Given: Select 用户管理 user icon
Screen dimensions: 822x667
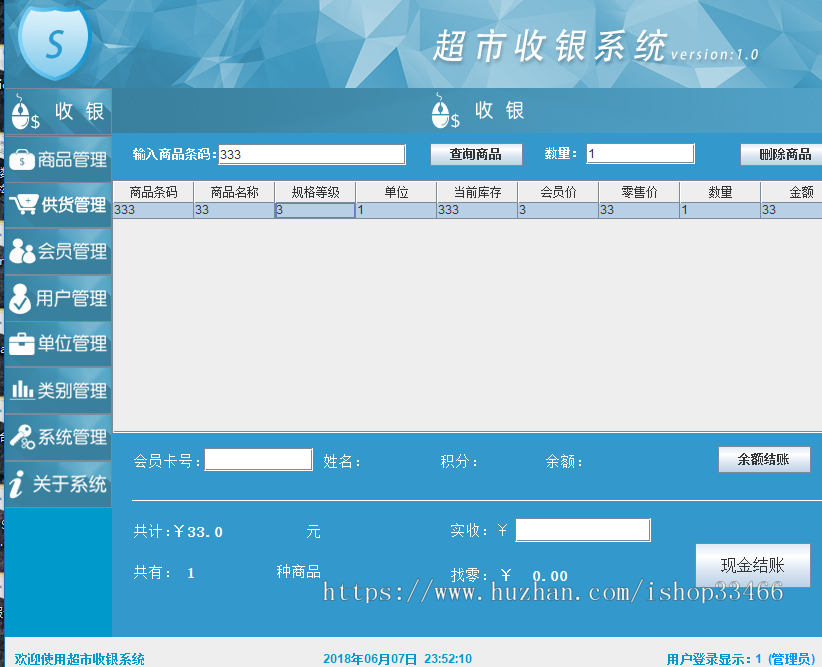Looking at the screenshot, I should (x=20, y=297).
